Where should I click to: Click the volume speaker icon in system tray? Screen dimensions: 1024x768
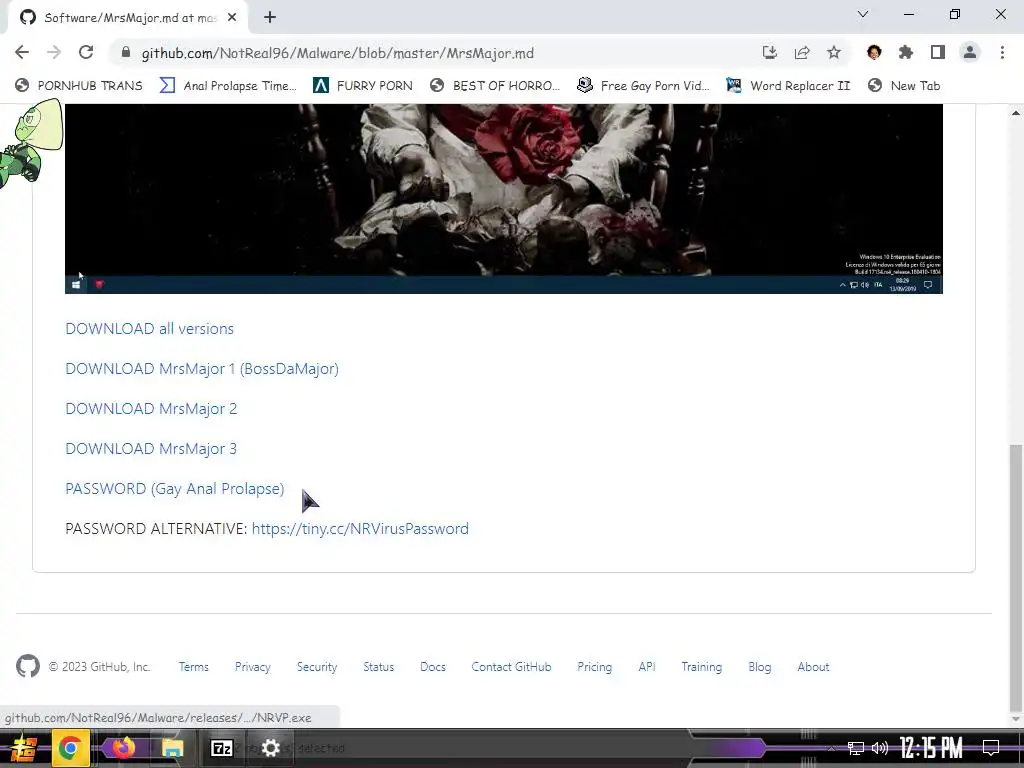pyautogui.click(x=880, y=748)
